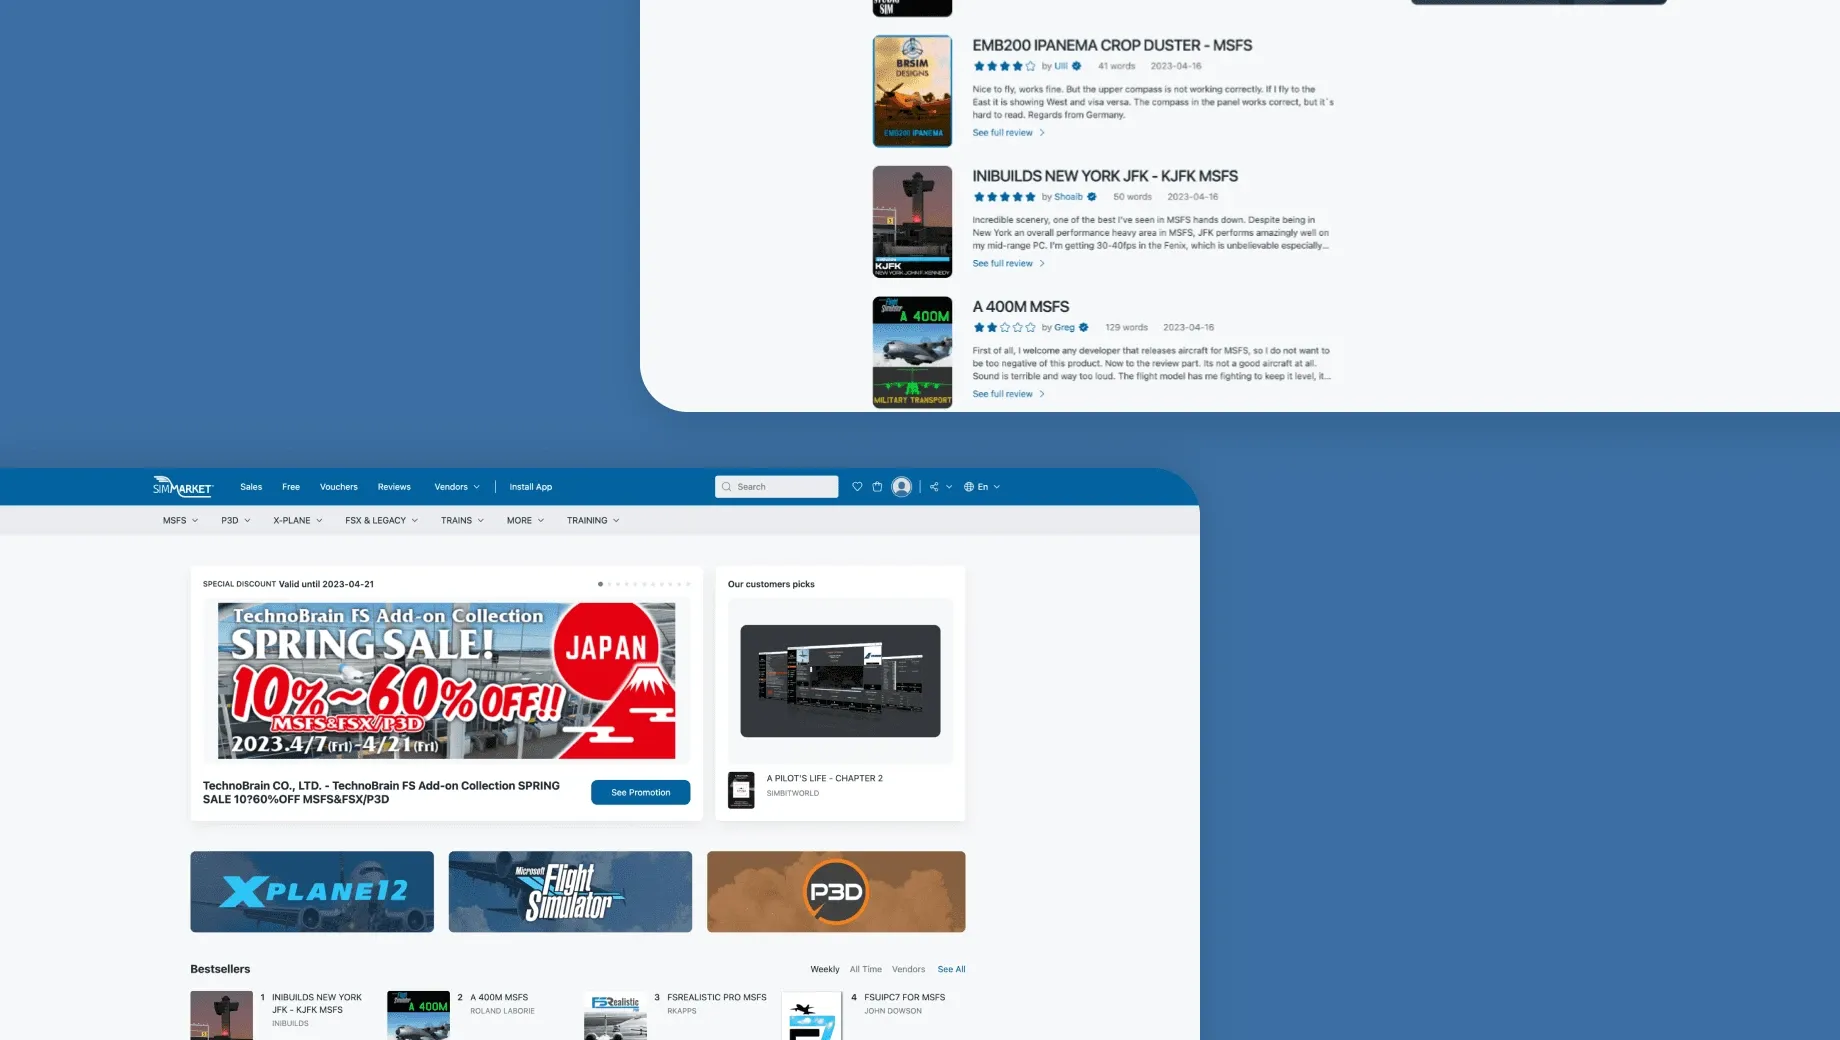Select the first promotion carousel dot
Viewport: 1840px width, 1040px height.
click(x=600, y=584)
